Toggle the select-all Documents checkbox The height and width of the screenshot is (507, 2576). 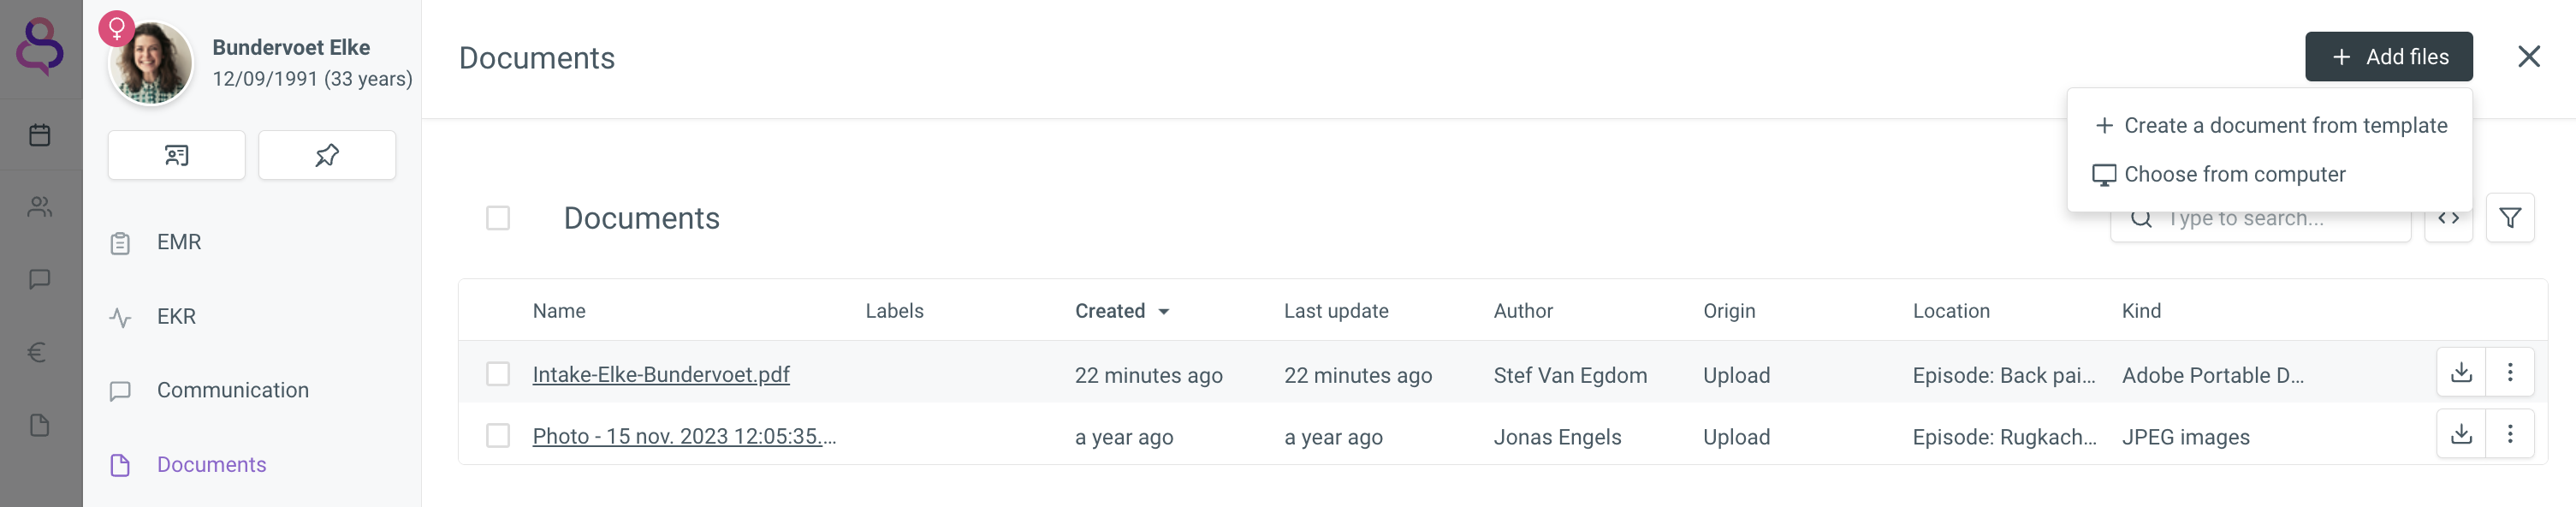pos(498,218)
